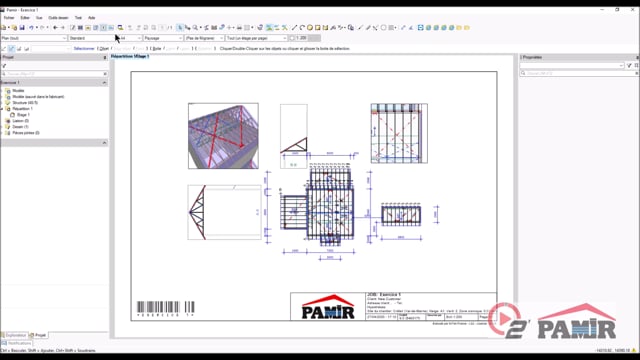Select the arrow pointer selection tool
Viewport: 640px width, 360px height.
tap(180, 28)
